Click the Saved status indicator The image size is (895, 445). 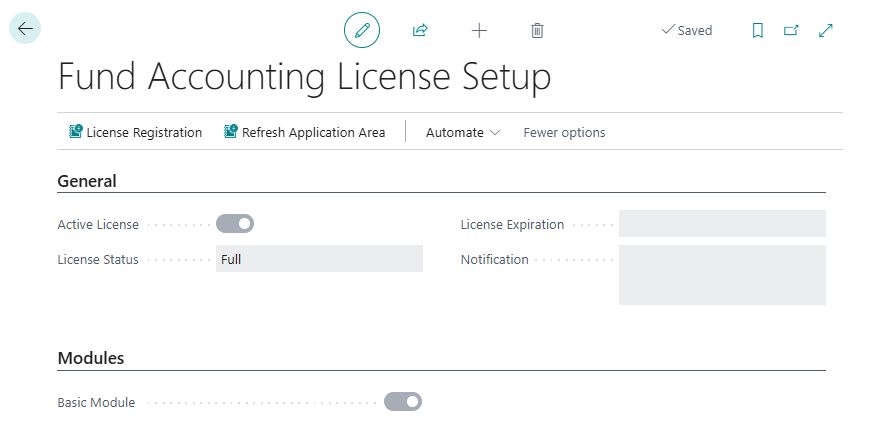(687, 30)
